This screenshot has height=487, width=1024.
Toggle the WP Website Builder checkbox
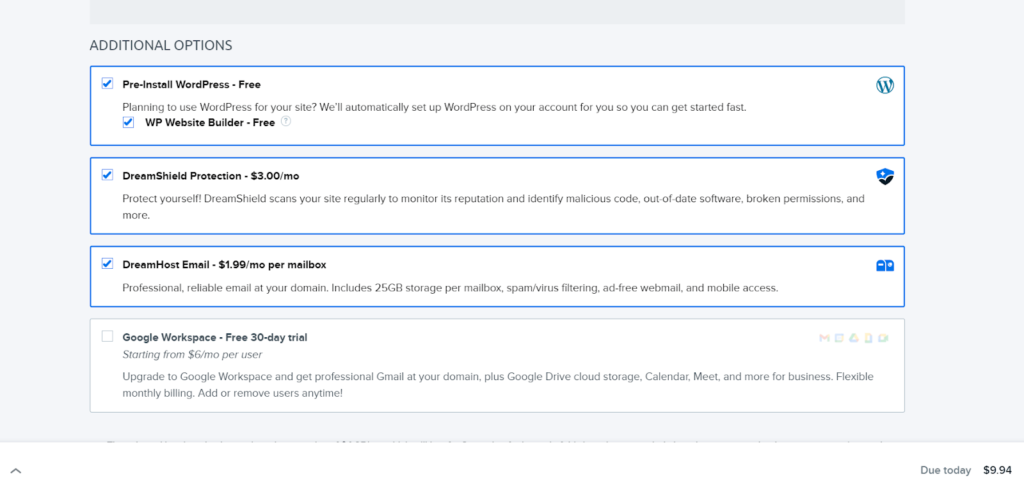128,123
